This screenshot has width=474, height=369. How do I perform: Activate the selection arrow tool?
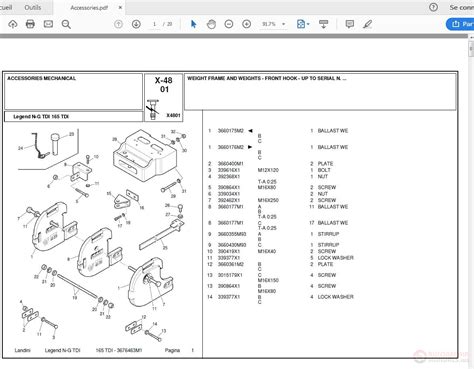pyautogui.click(x=193, y=24)
